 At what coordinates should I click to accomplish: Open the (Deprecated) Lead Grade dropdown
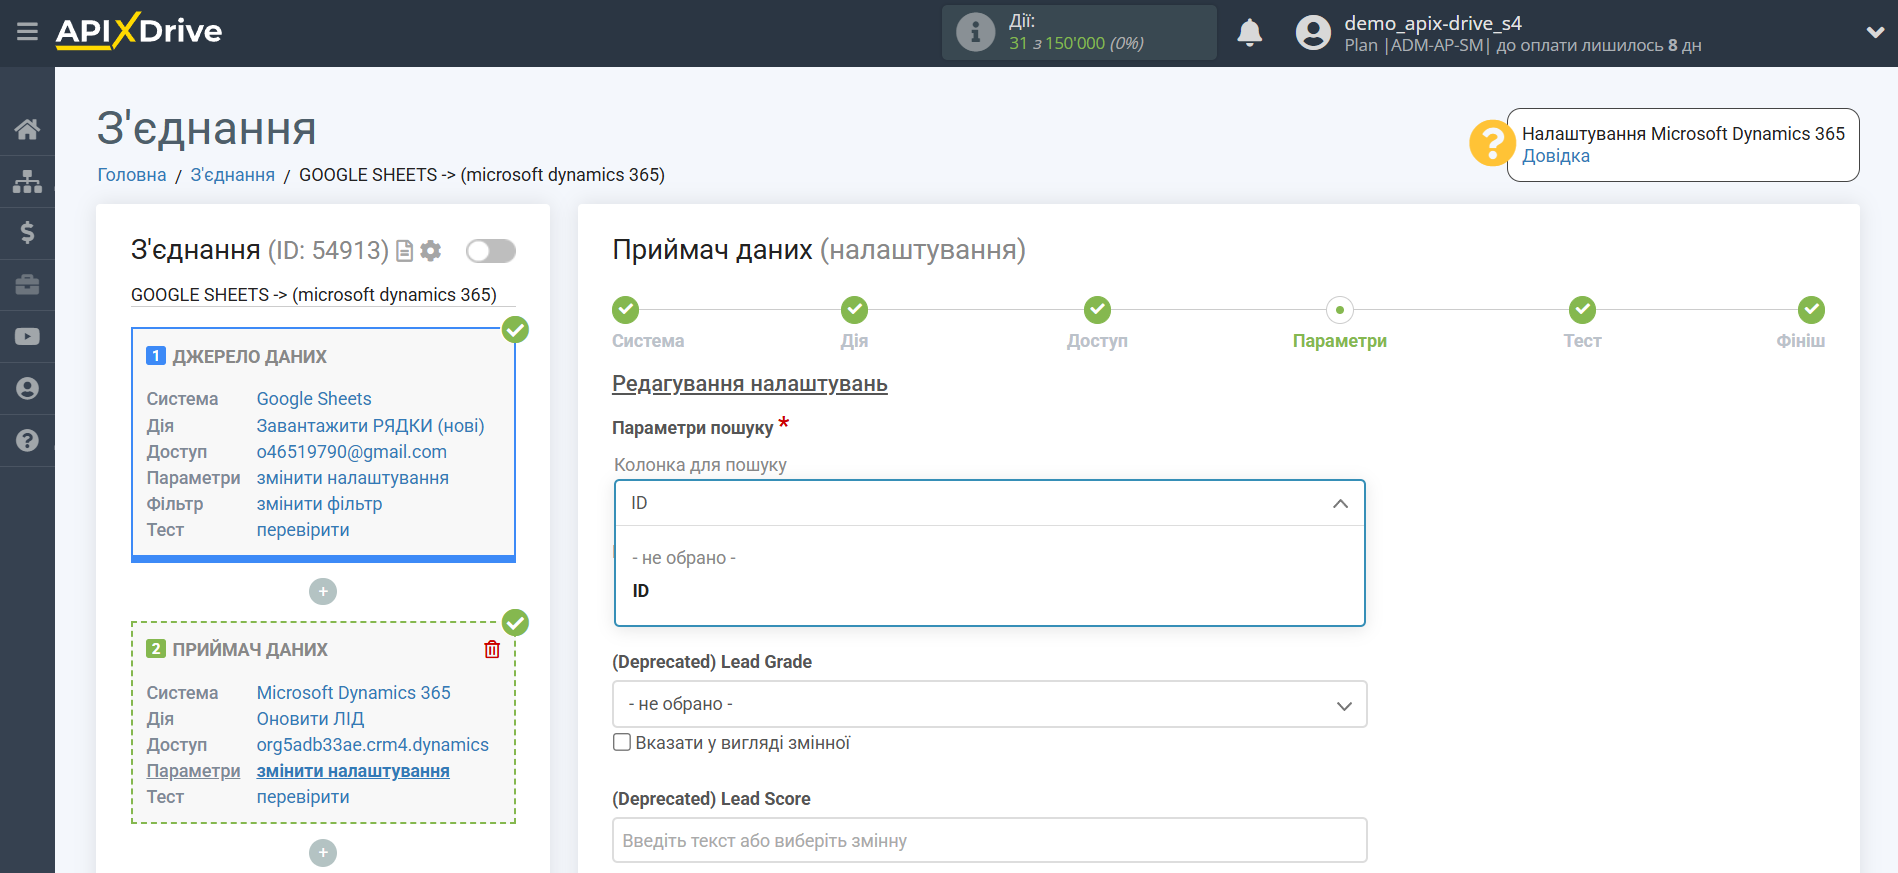990,704
